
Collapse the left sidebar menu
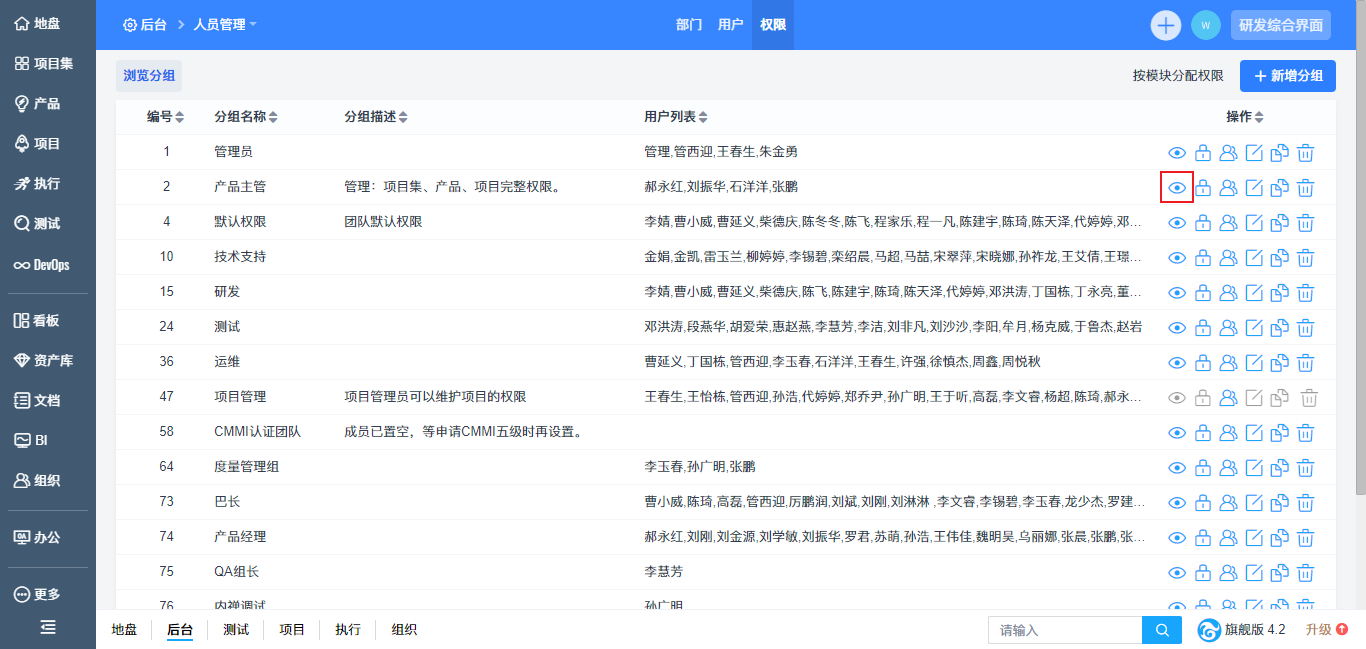point(48,627)
